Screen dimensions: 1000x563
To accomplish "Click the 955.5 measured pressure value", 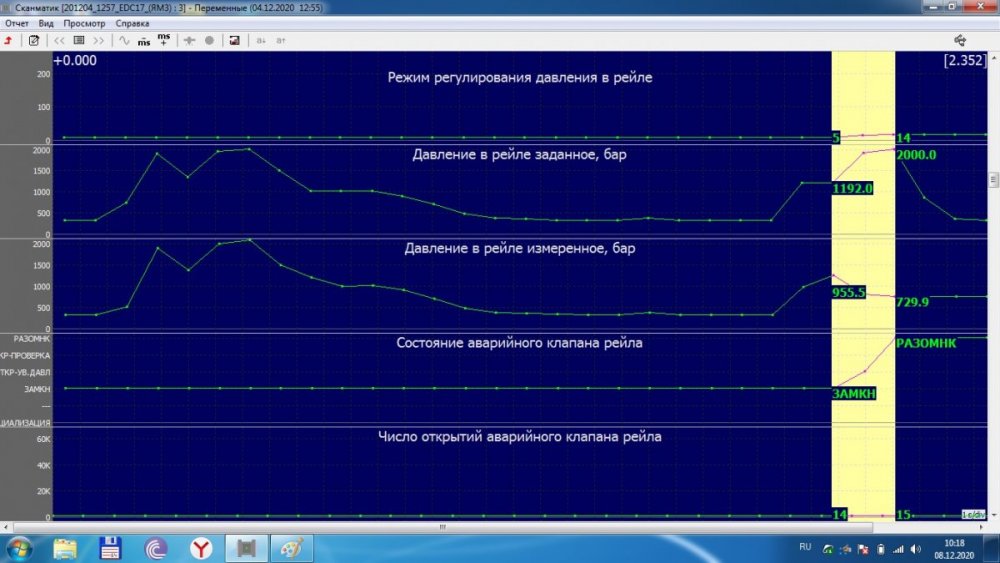I will pyautogui.click(x=849, y=292).
